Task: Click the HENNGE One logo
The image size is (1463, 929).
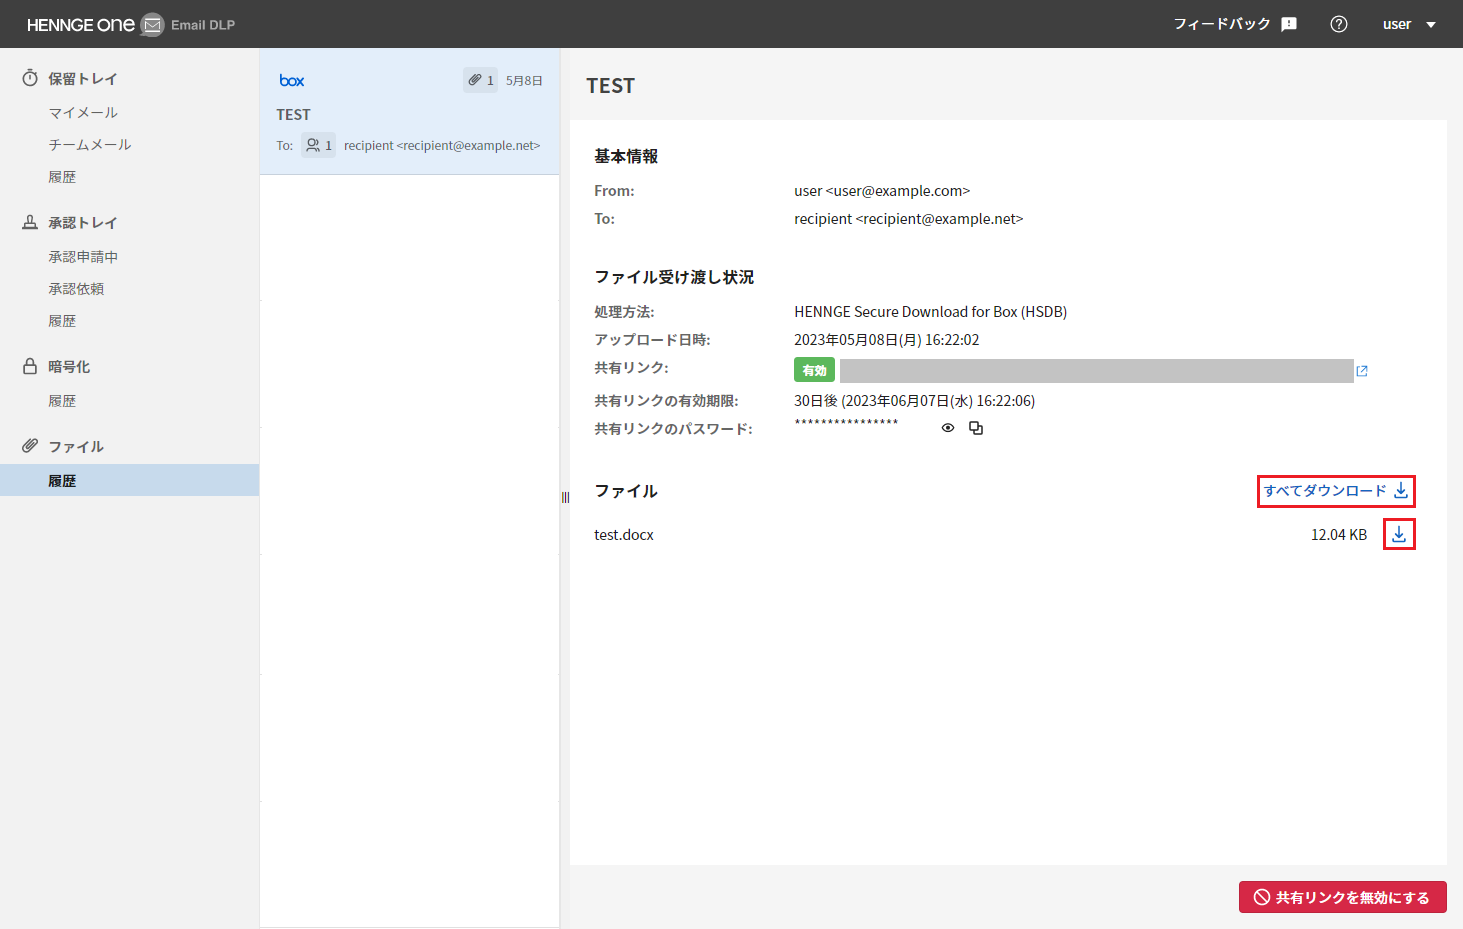Action: [80, 25]
